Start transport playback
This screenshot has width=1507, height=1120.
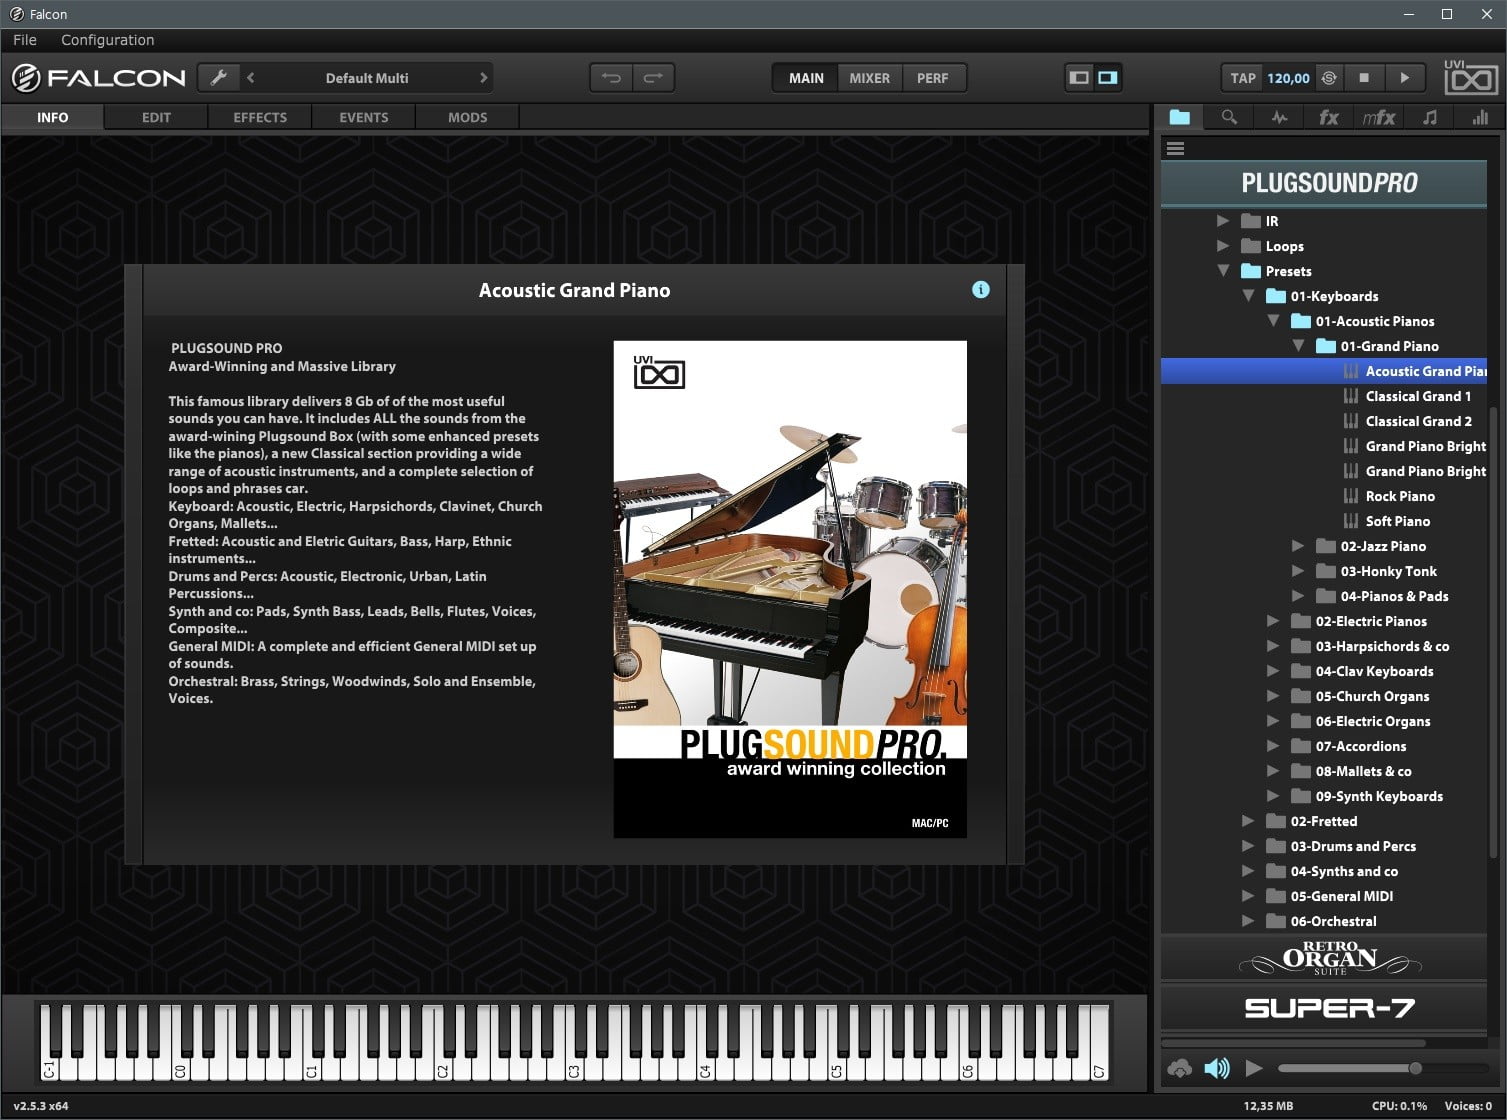coord(1404,78)
